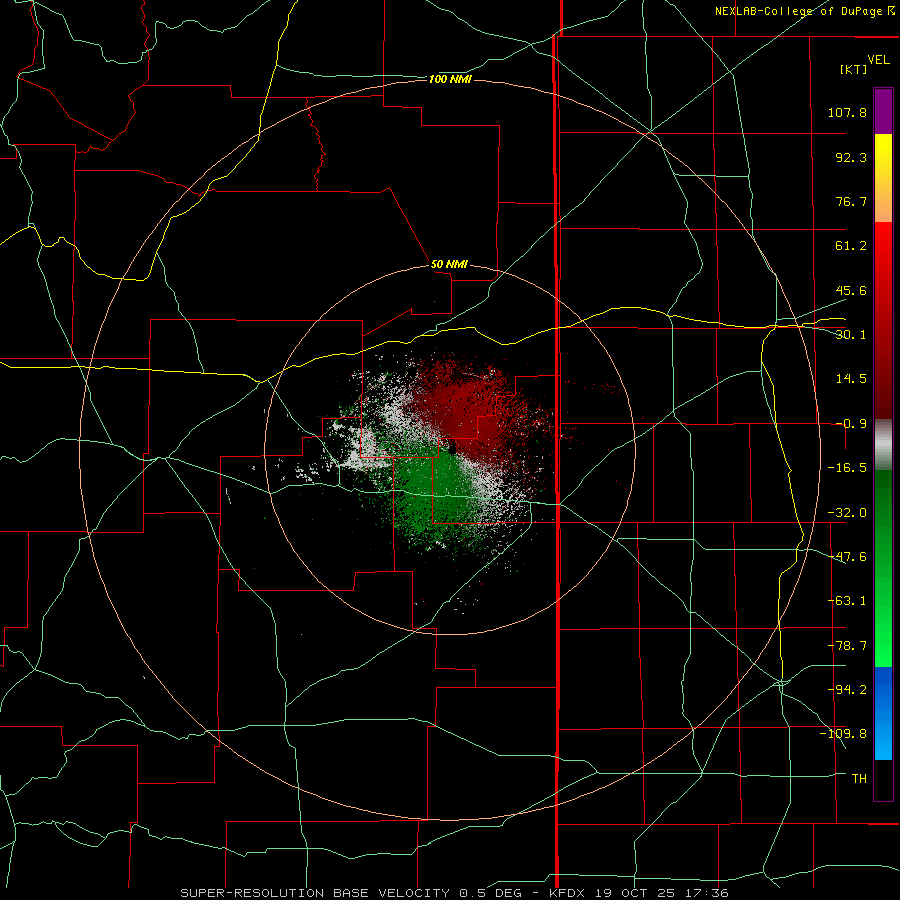The image size is (900, 900).
Task: Click the '[KT]' units label
Action: pyautogui.click(x=853, y=69)
